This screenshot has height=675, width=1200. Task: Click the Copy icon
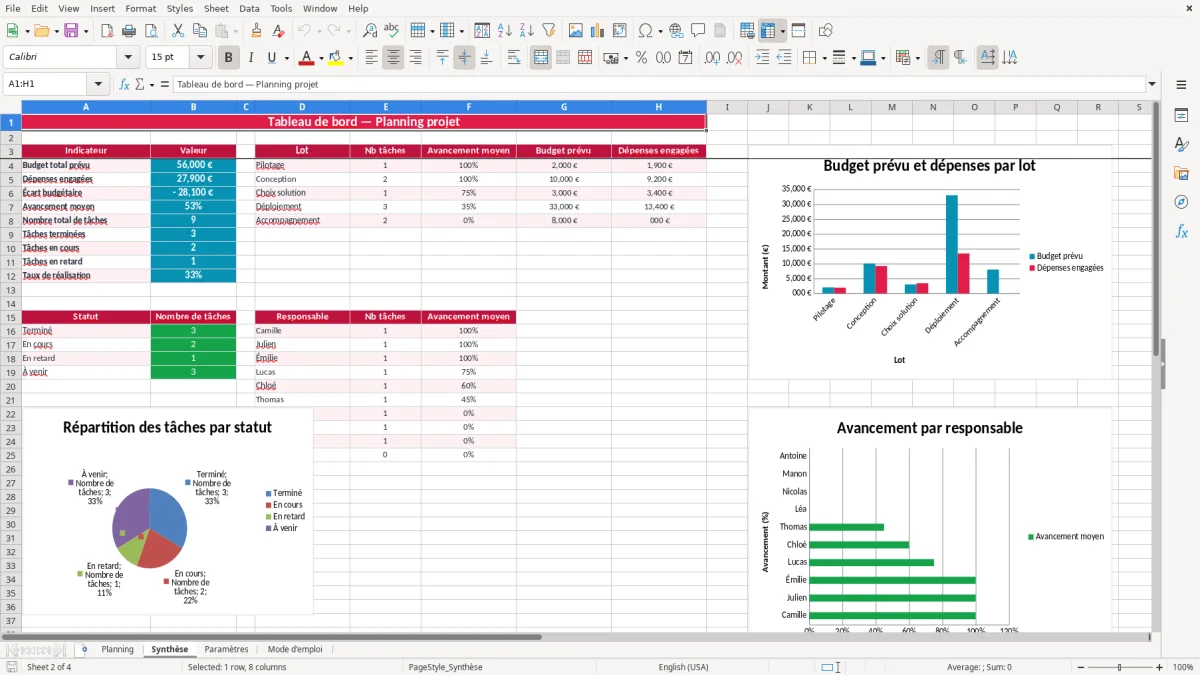coord(199,31)
